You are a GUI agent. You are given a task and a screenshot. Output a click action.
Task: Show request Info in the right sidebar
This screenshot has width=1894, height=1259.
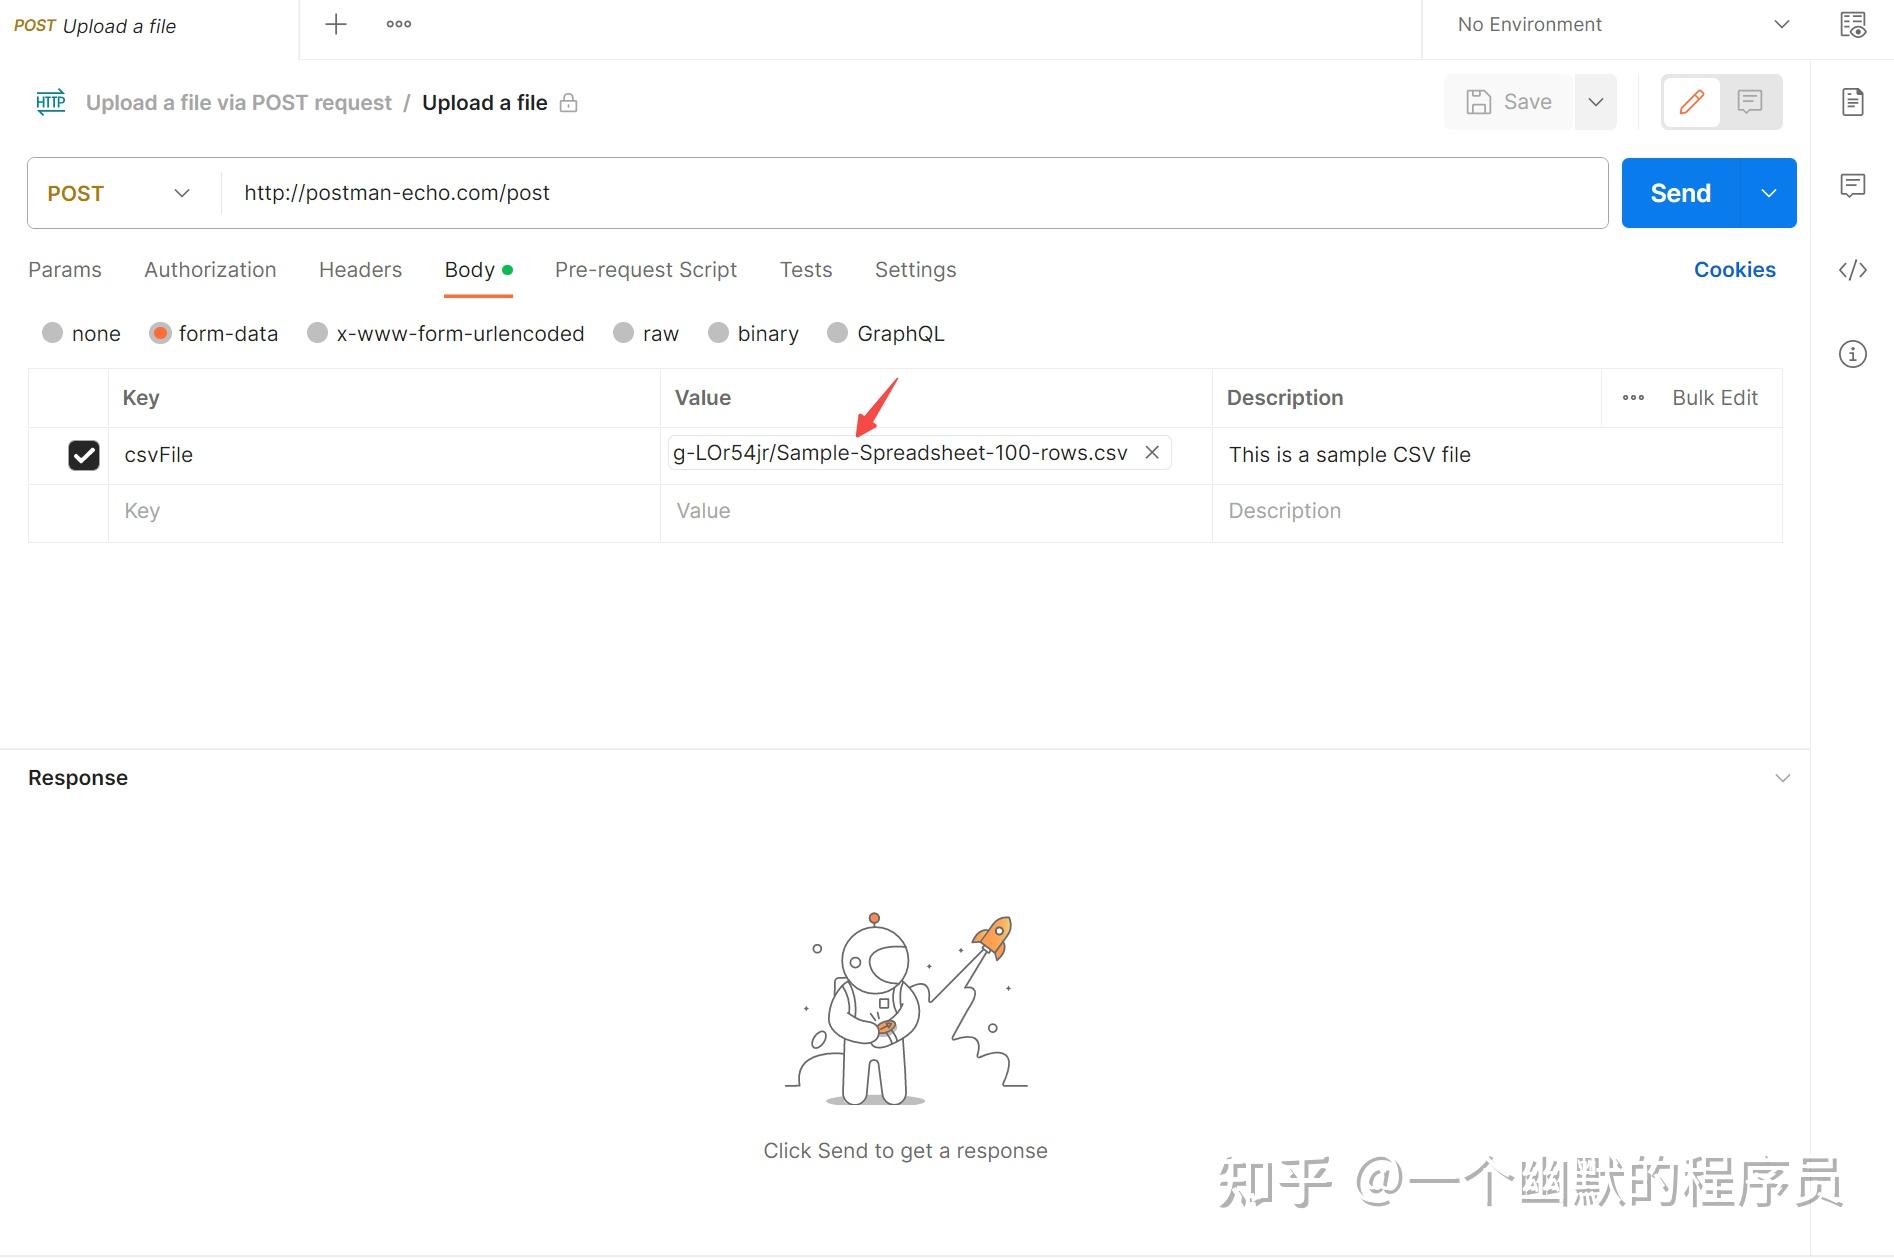click(x=1853, y=354)
